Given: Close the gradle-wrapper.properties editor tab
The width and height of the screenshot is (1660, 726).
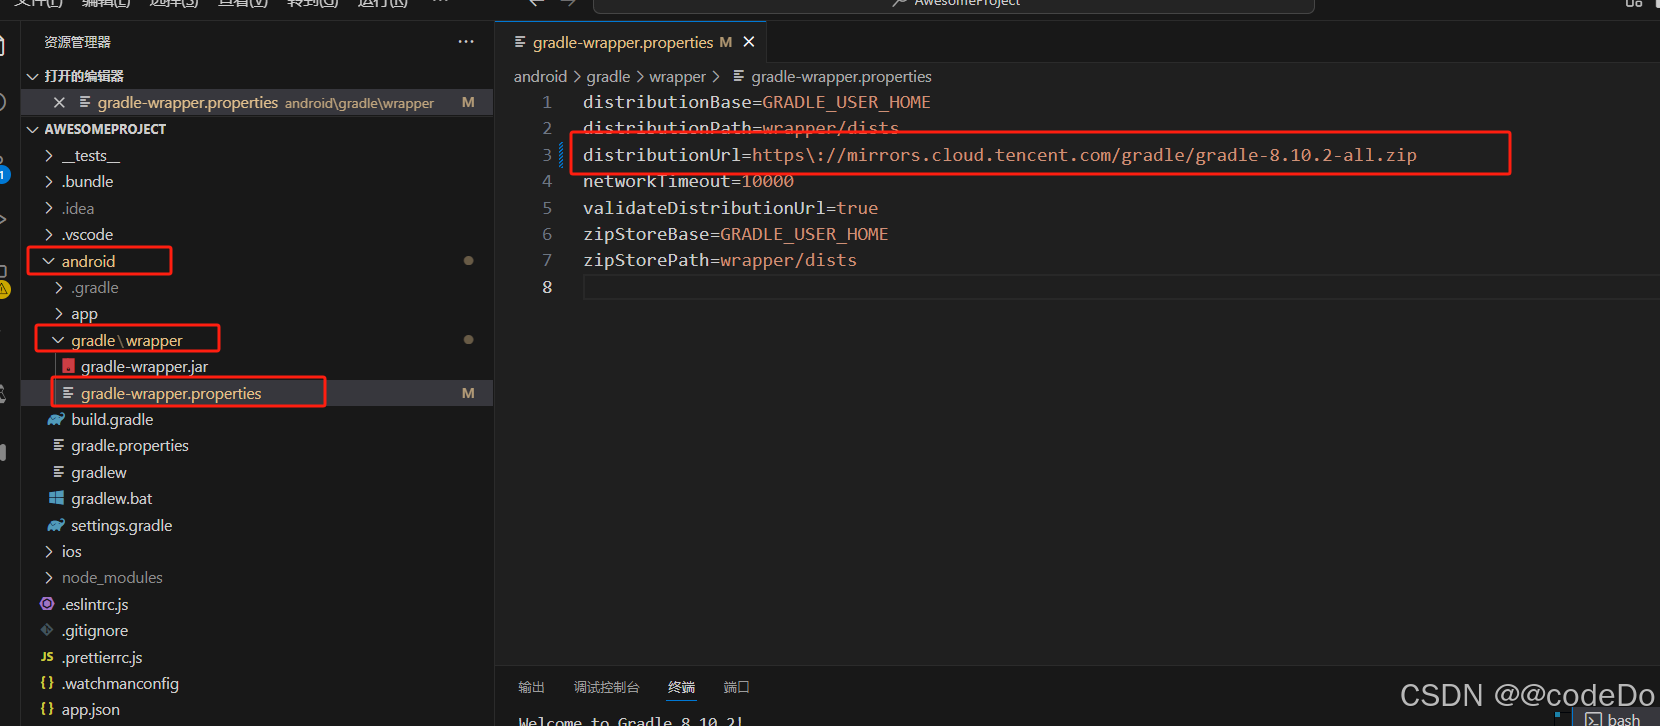Looking at the screenshot, I should click(749, 42).
